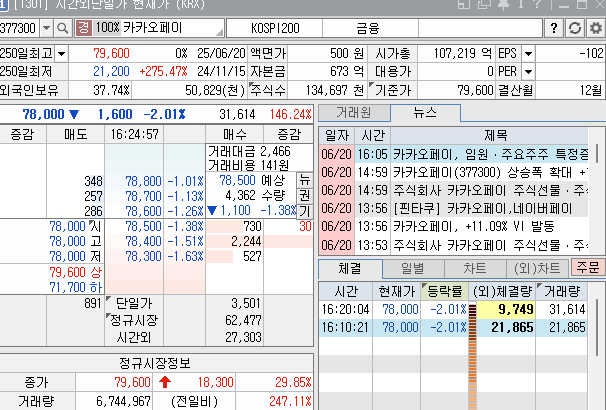Select the 뉴스 tab

(425, 113)
